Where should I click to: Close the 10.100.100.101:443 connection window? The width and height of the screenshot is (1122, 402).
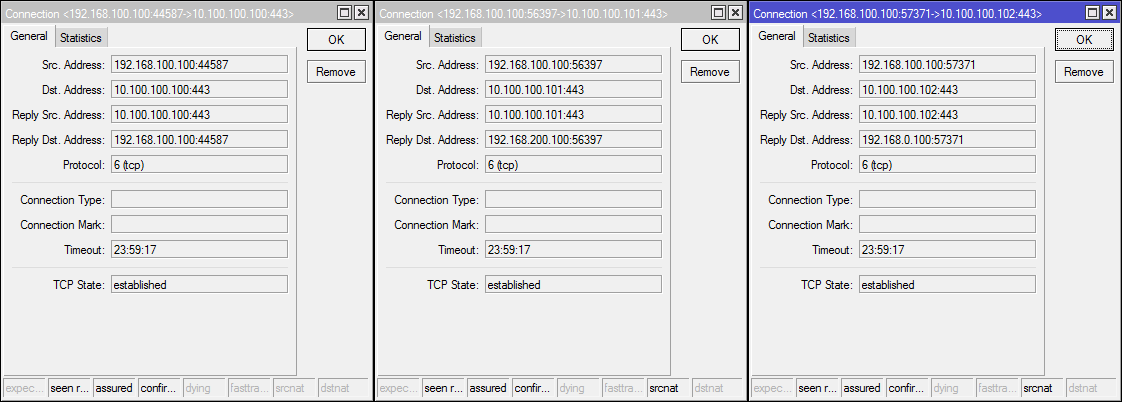pos(735,13)
